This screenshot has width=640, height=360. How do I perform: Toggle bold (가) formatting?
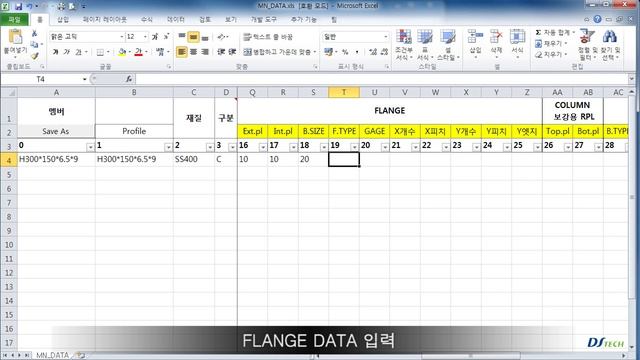(x=56, y=52)
